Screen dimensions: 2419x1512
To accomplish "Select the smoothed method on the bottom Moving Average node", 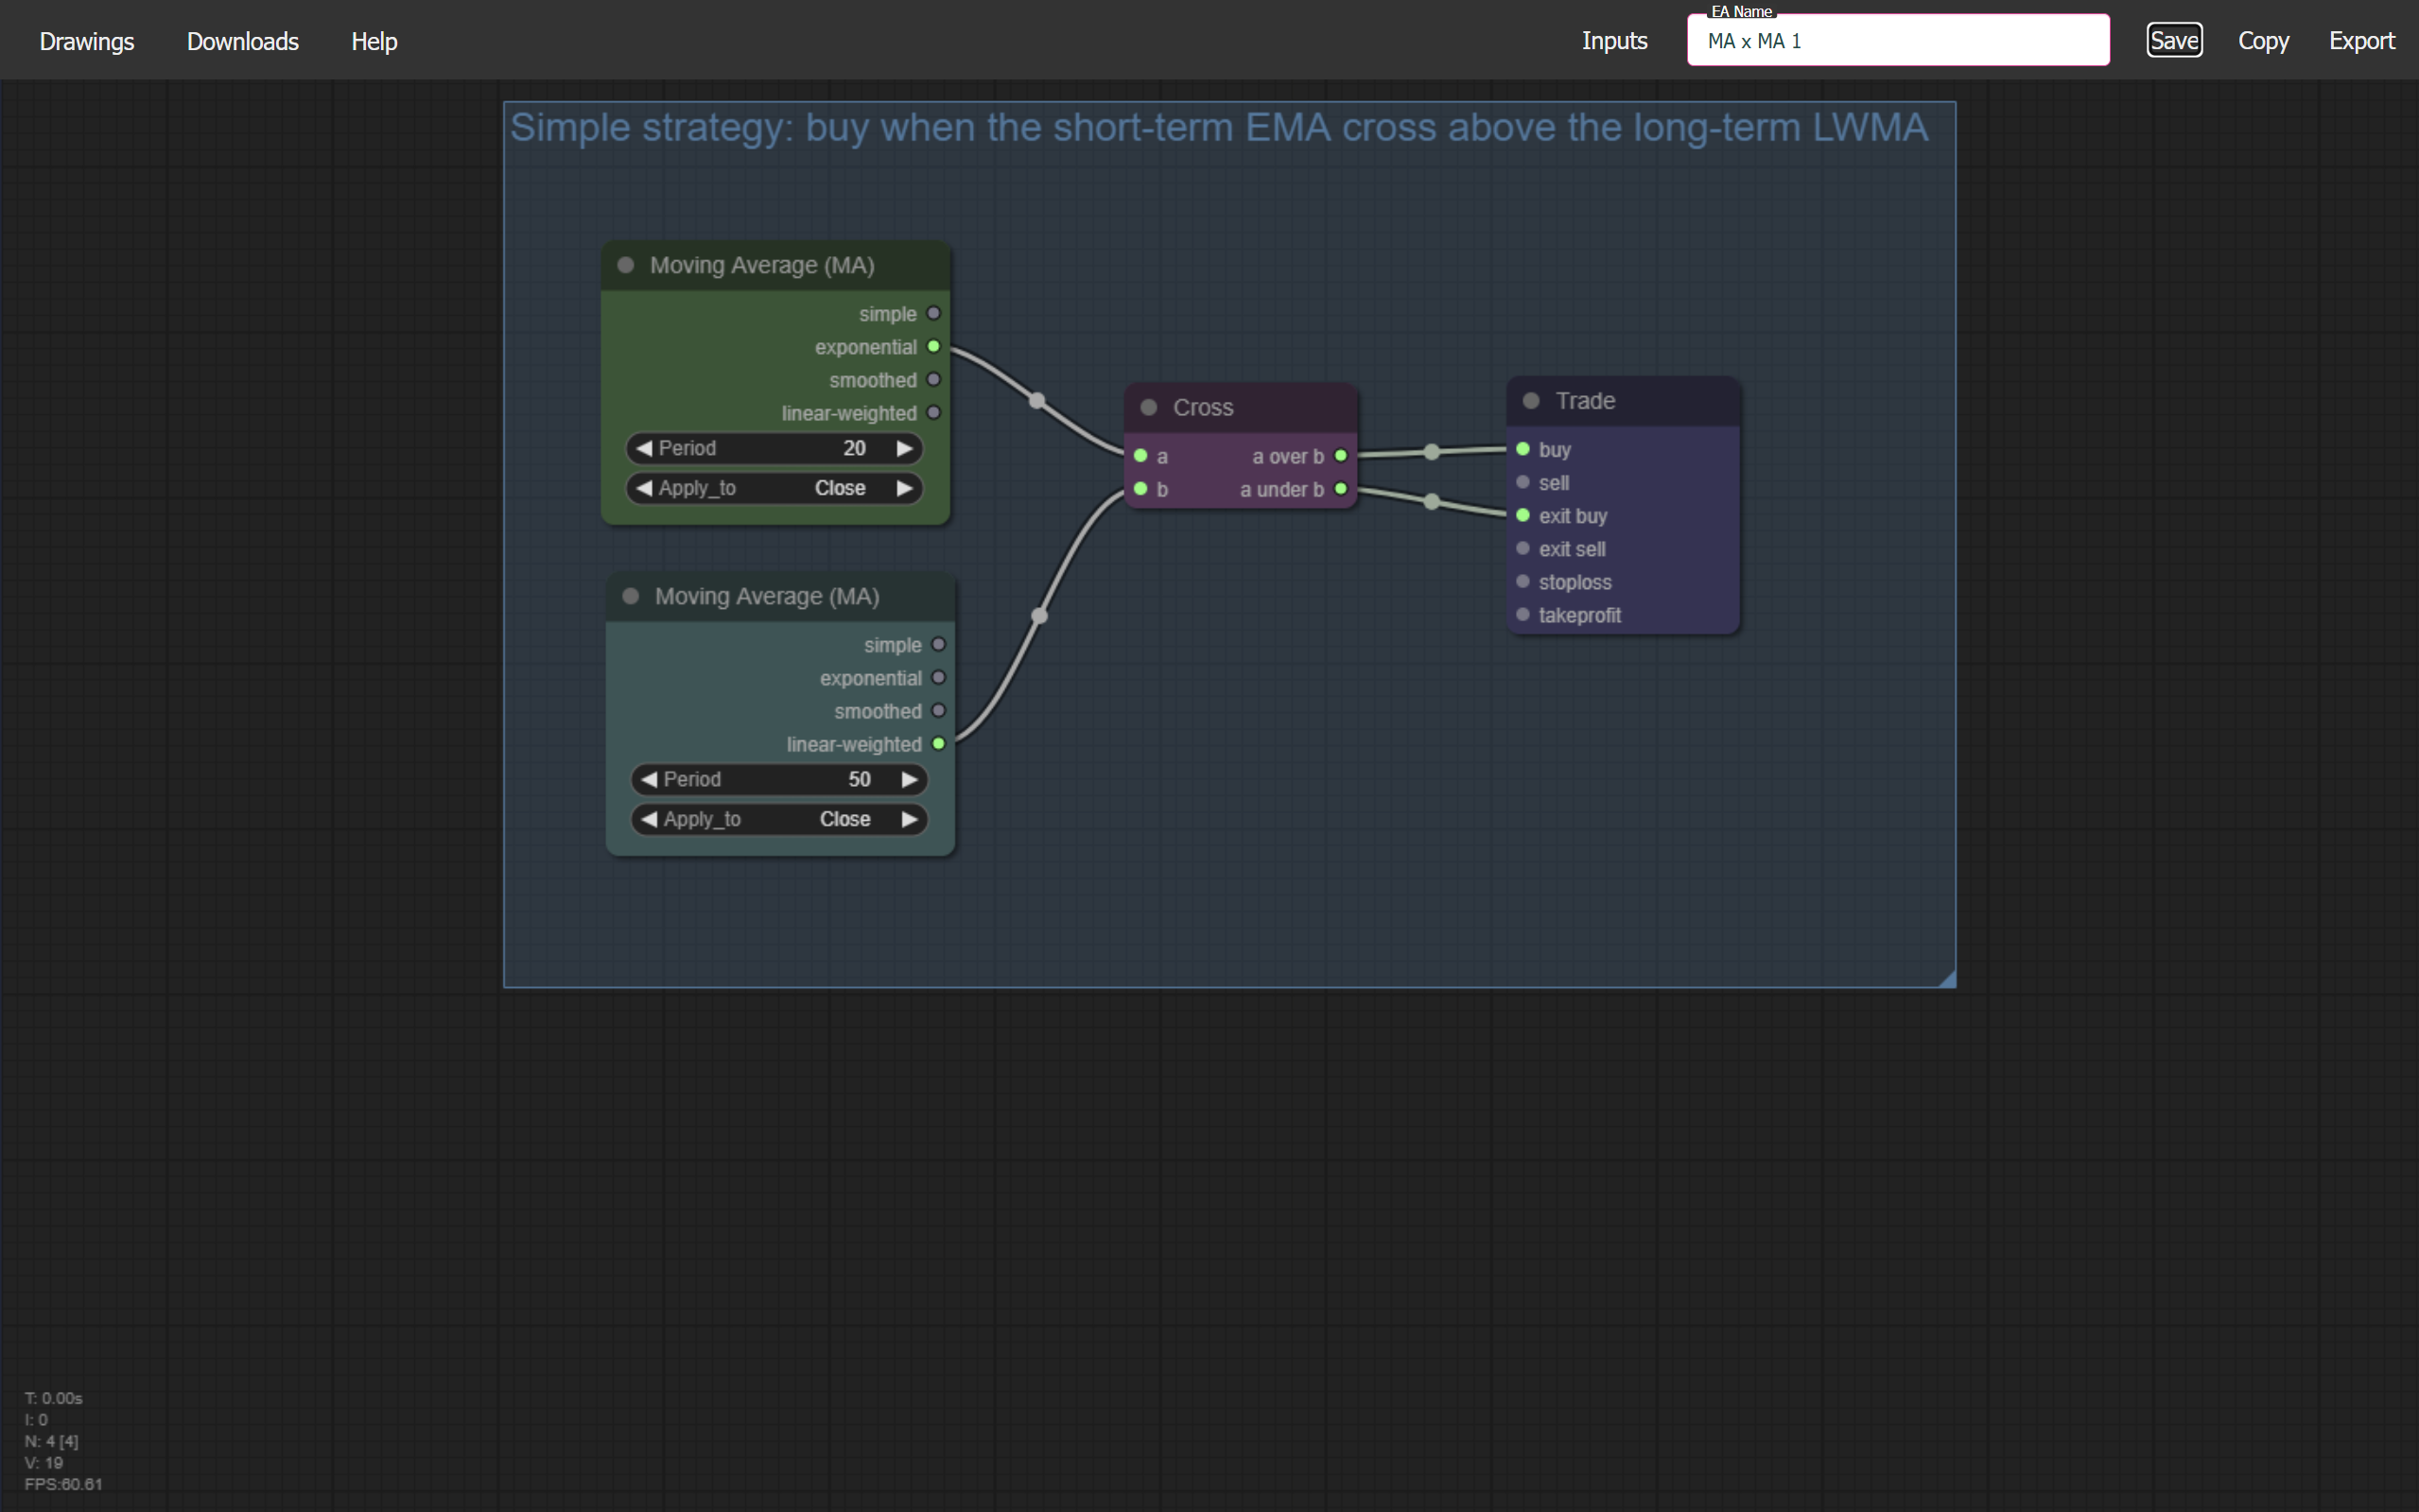I will click(939, 710).
